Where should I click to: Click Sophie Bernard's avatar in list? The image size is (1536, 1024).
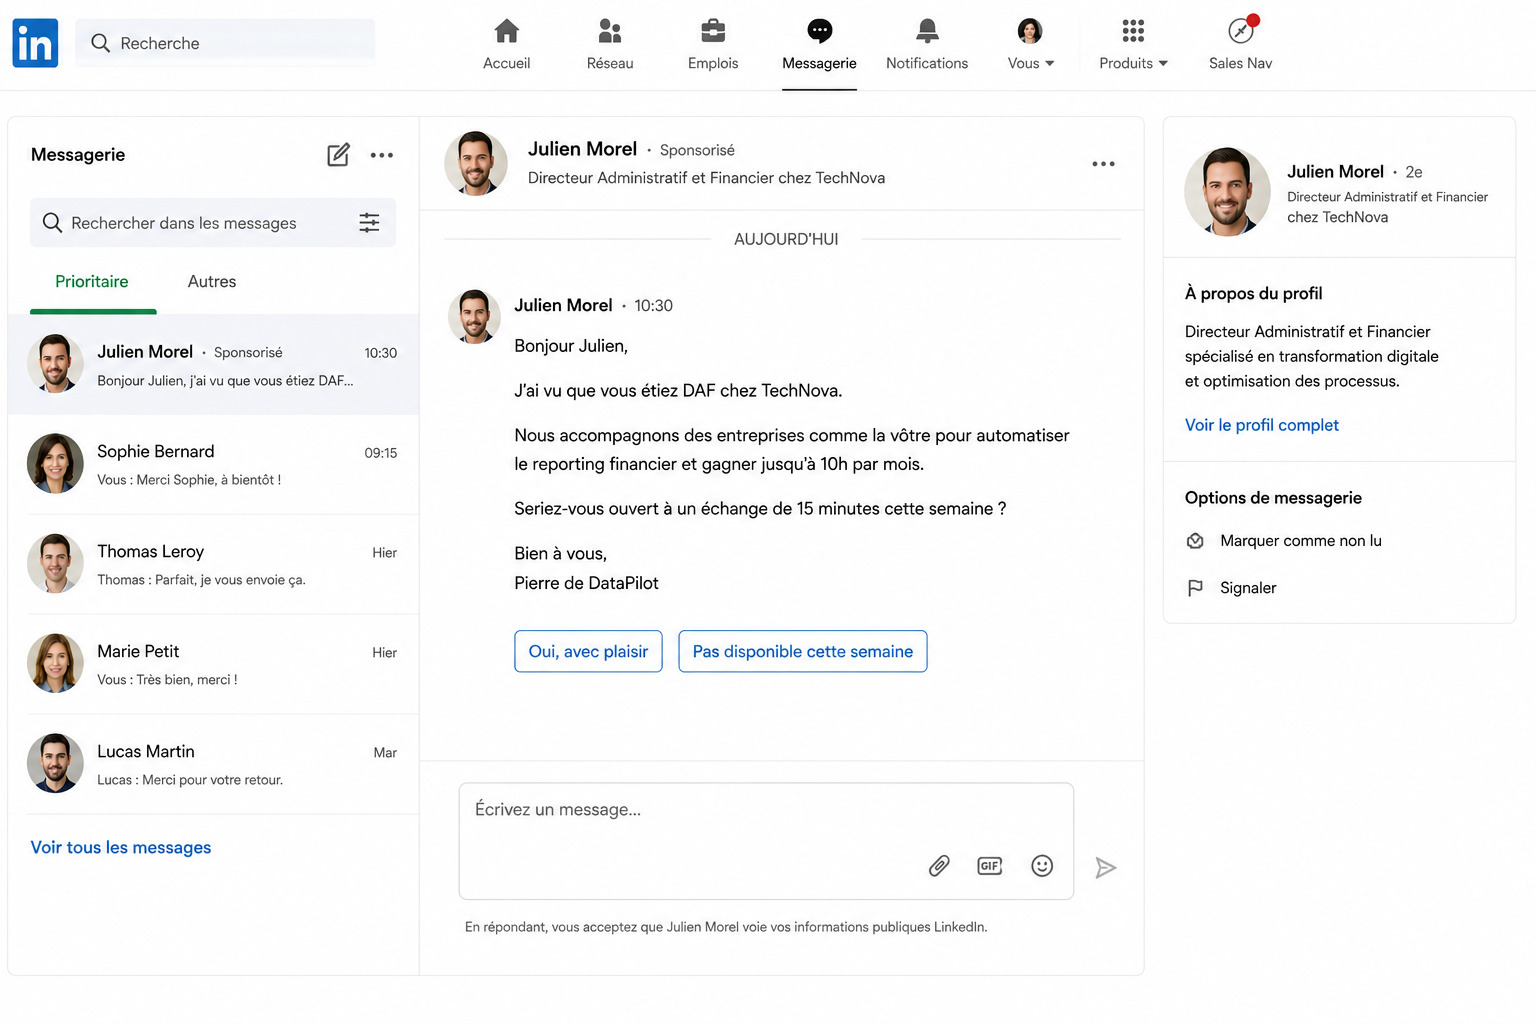click(55, 464)
